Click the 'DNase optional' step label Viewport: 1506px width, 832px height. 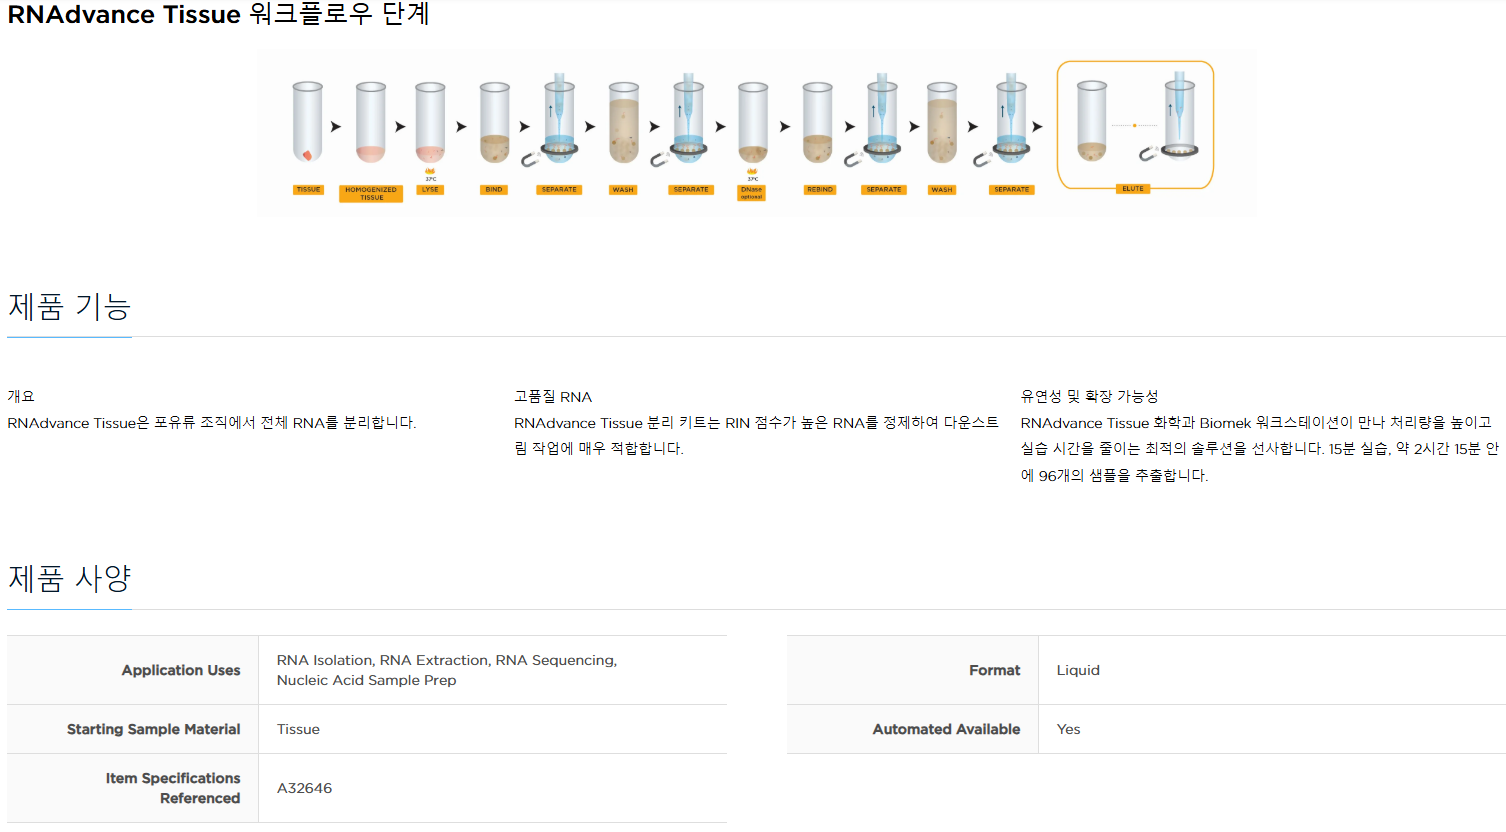(x=751, y=193)
